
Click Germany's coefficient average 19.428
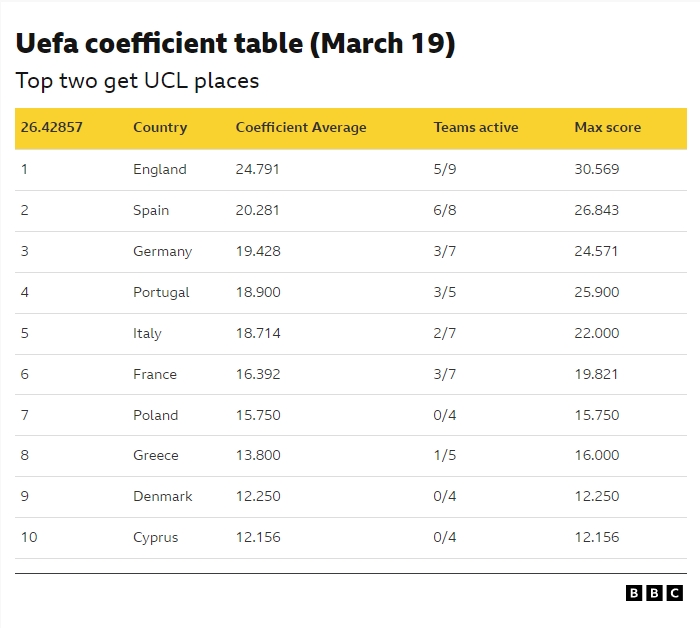pos(258,252)
